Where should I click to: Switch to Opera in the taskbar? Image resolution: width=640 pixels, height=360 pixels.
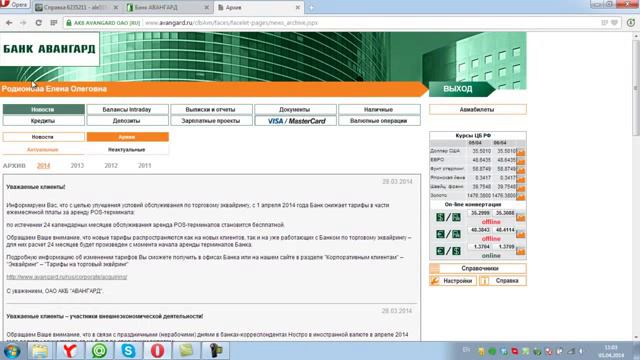[x=158, y=351]
